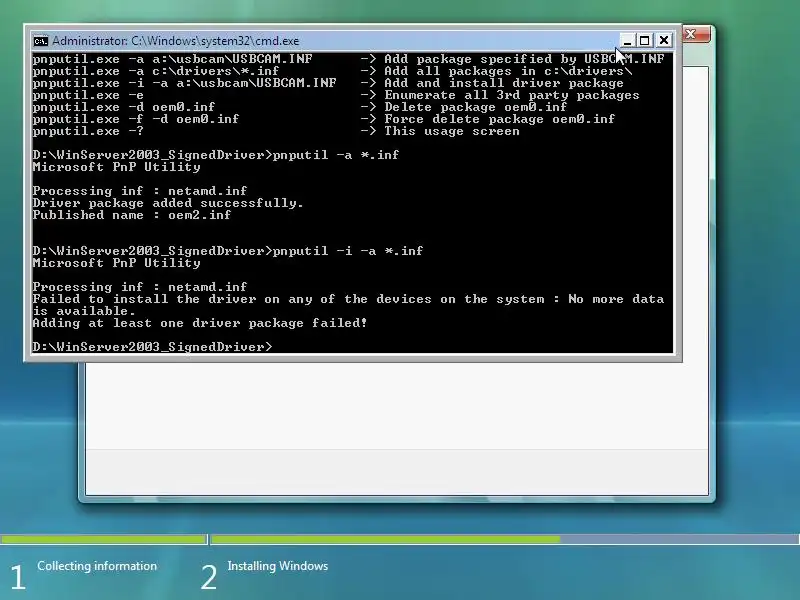Click the Collecting information progress bar
The width and height of the screenshot is (800, 600).
click(103, 539)
